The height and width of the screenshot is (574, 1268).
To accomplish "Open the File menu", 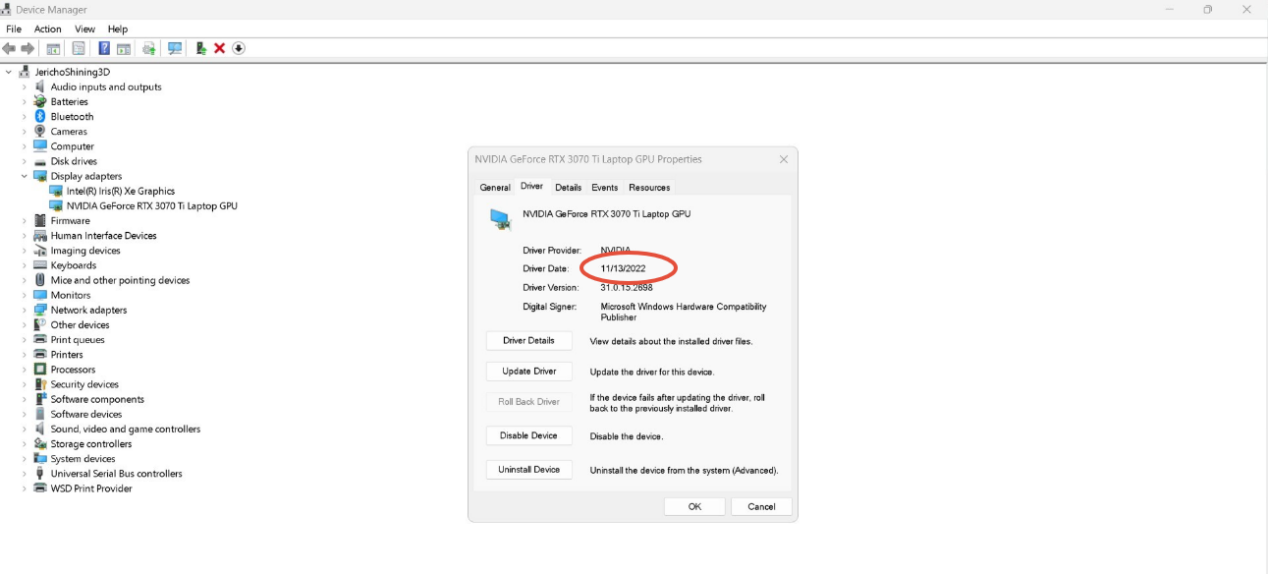I will point(14,29).
